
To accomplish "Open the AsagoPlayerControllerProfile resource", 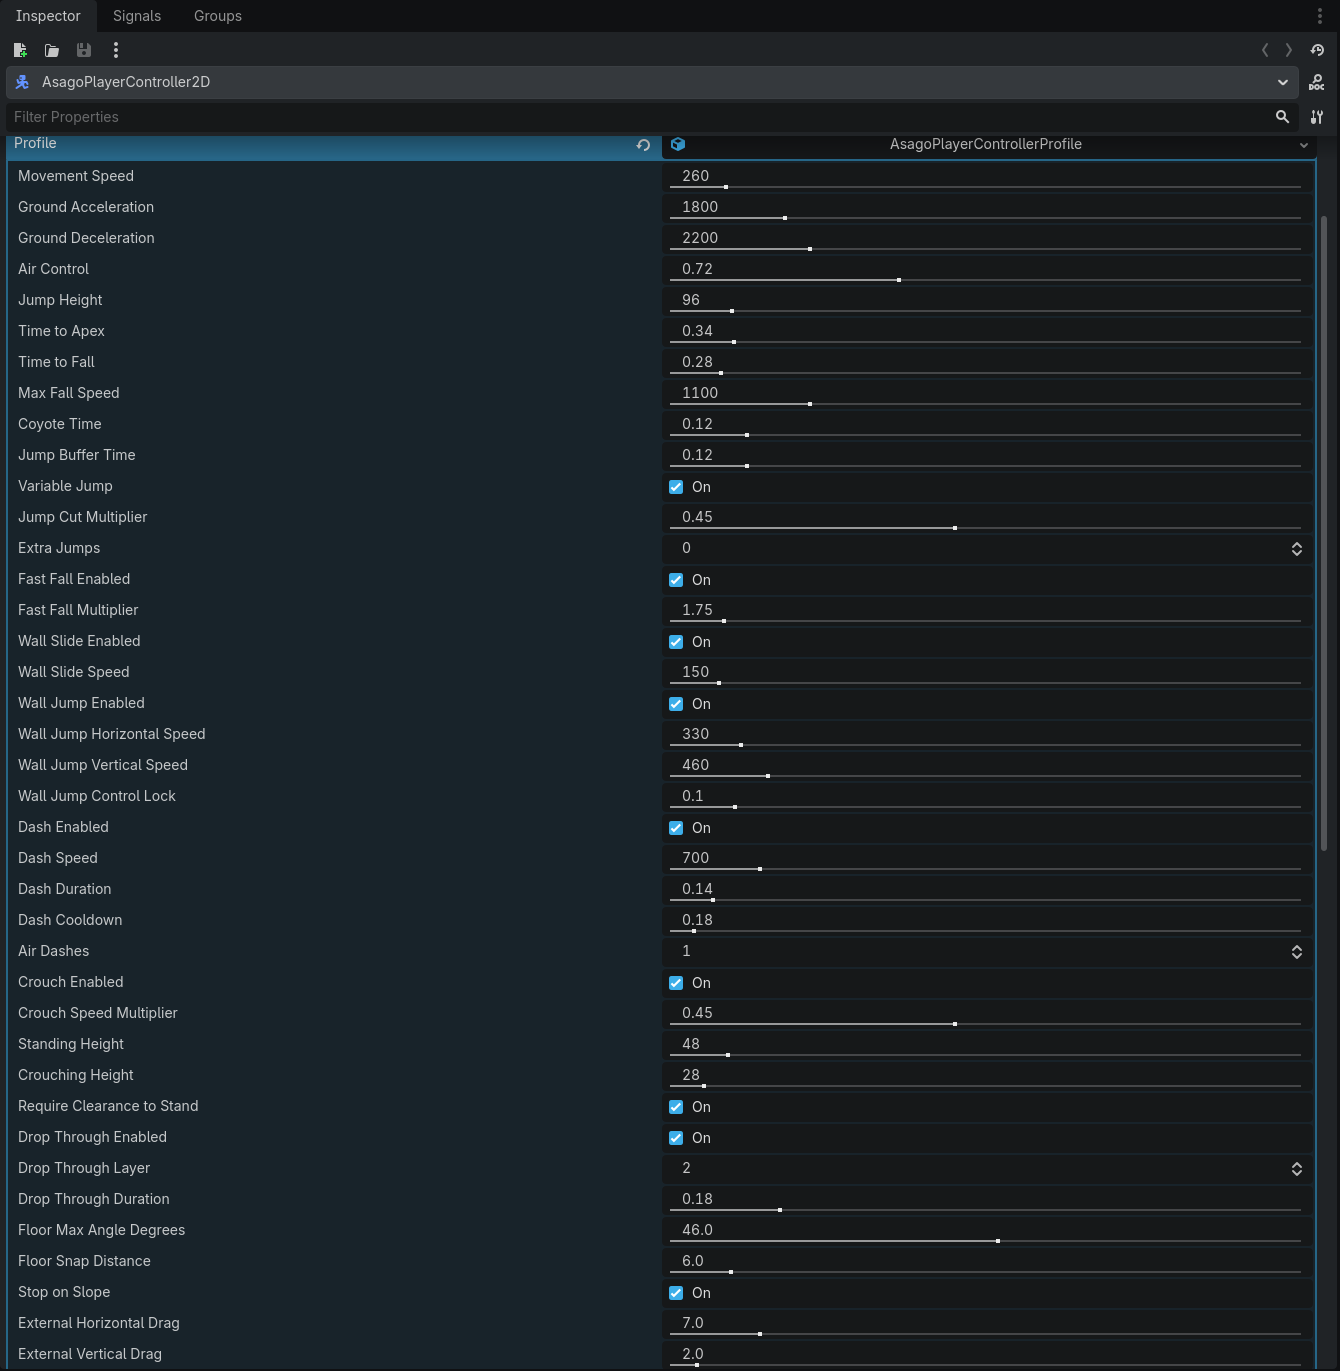I will tap(986, 144).
